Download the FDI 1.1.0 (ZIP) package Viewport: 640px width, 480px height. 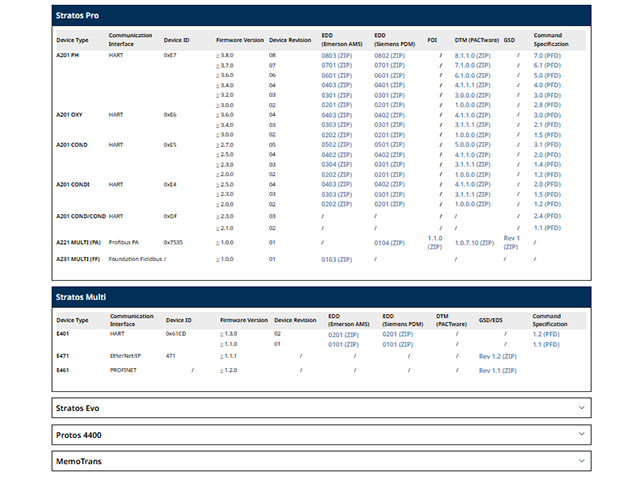pos(434,242)
